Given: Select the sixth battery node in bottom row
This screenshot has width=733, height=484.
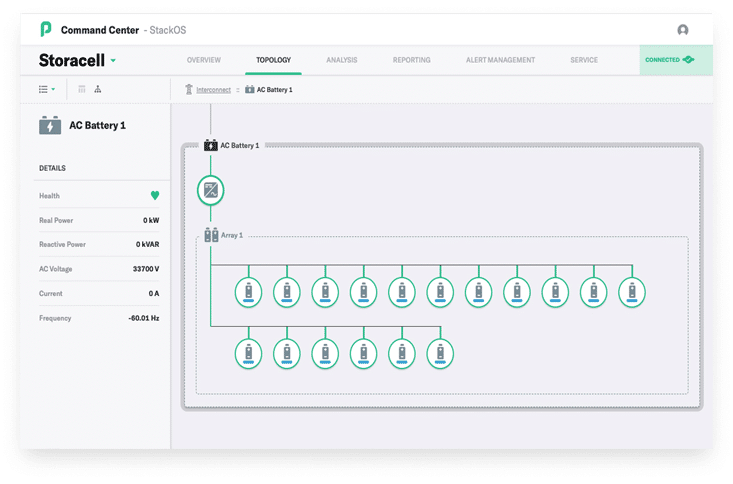Looking at the screenshot, I should pos(440,354).
